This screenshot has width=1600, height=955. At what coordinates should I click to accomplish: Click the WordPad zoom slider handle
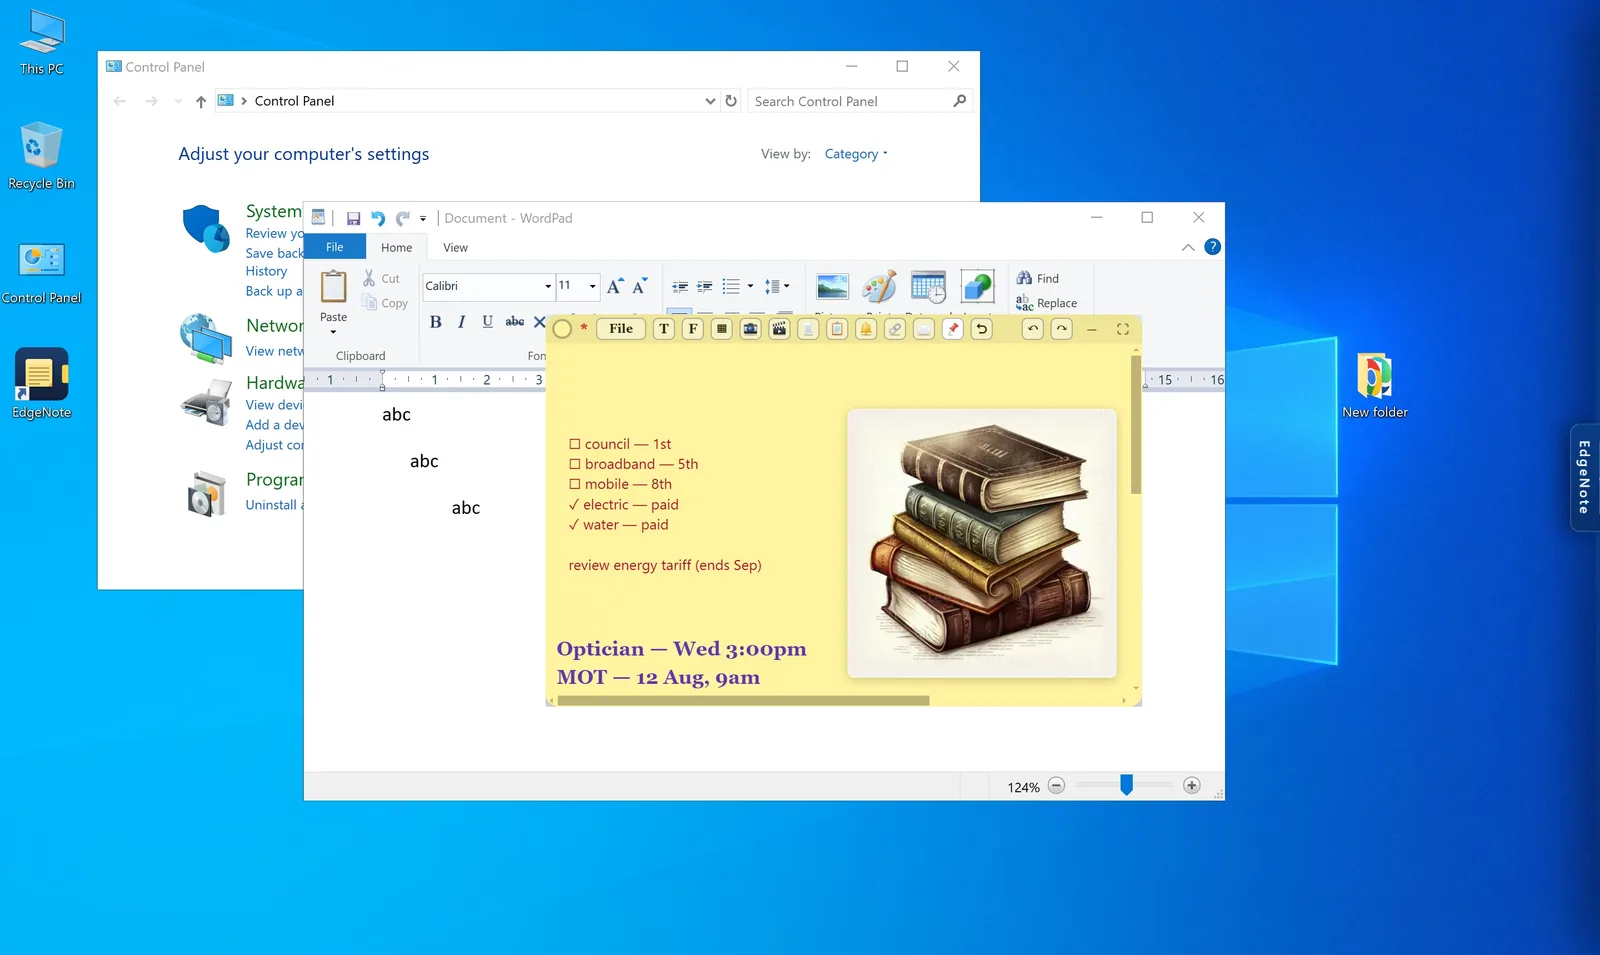1127,785
